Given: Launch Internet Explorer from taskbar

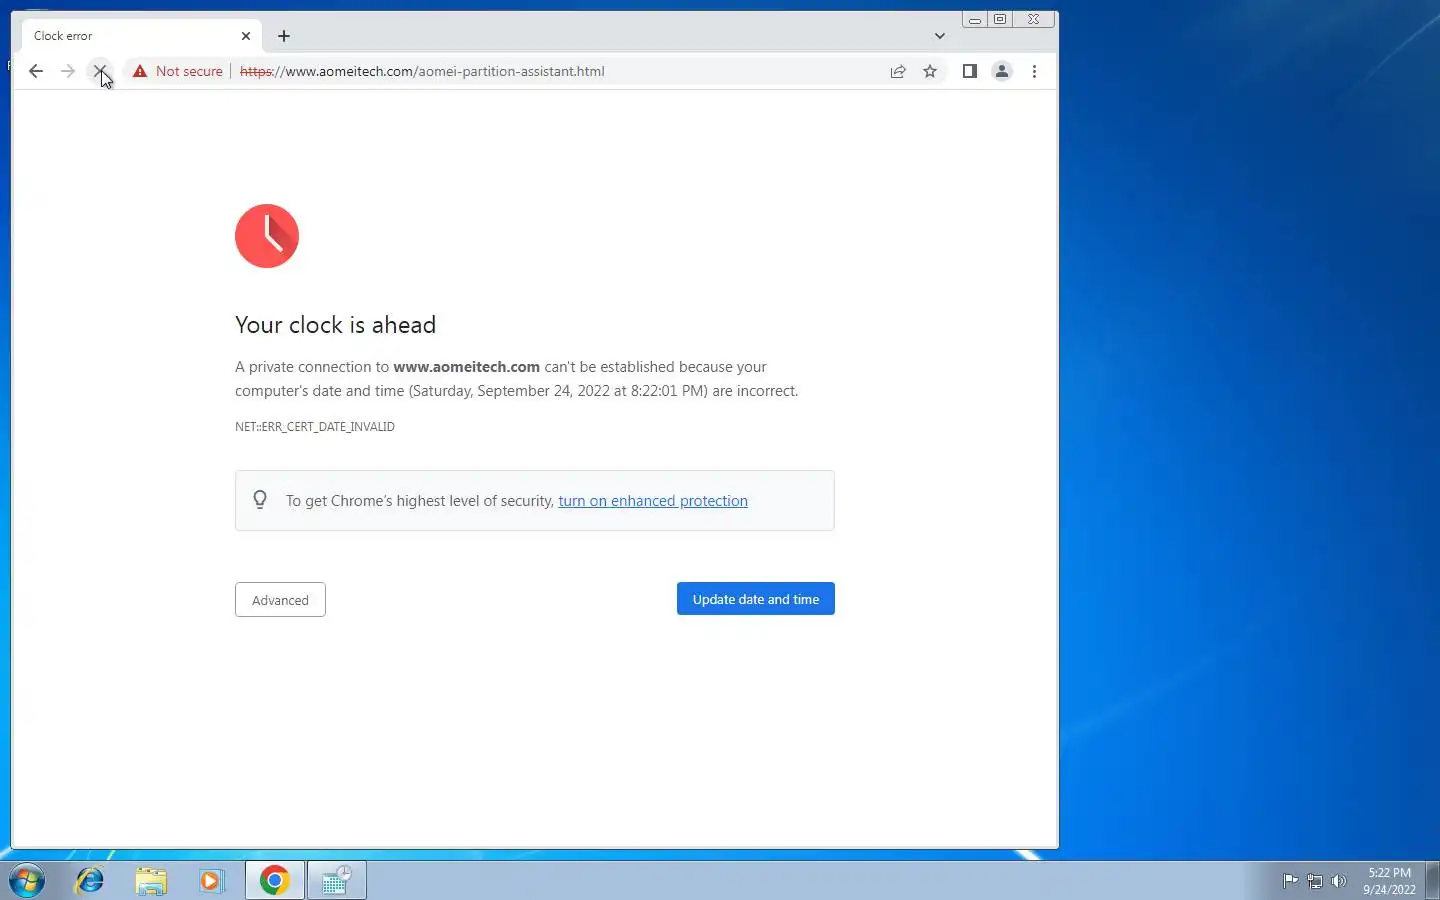Looking at the screenshot, I should pyautogui.click(x=90, y=880).
